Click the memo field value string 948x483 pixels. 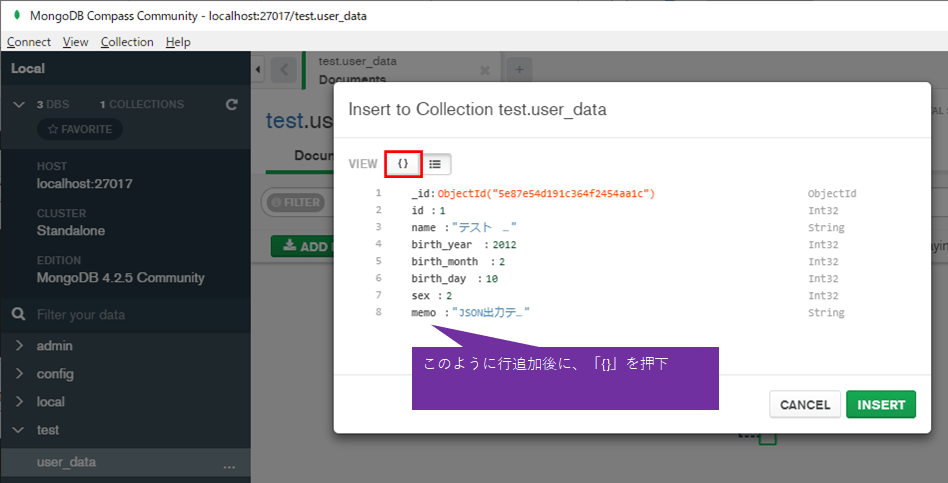pos(491,313)
